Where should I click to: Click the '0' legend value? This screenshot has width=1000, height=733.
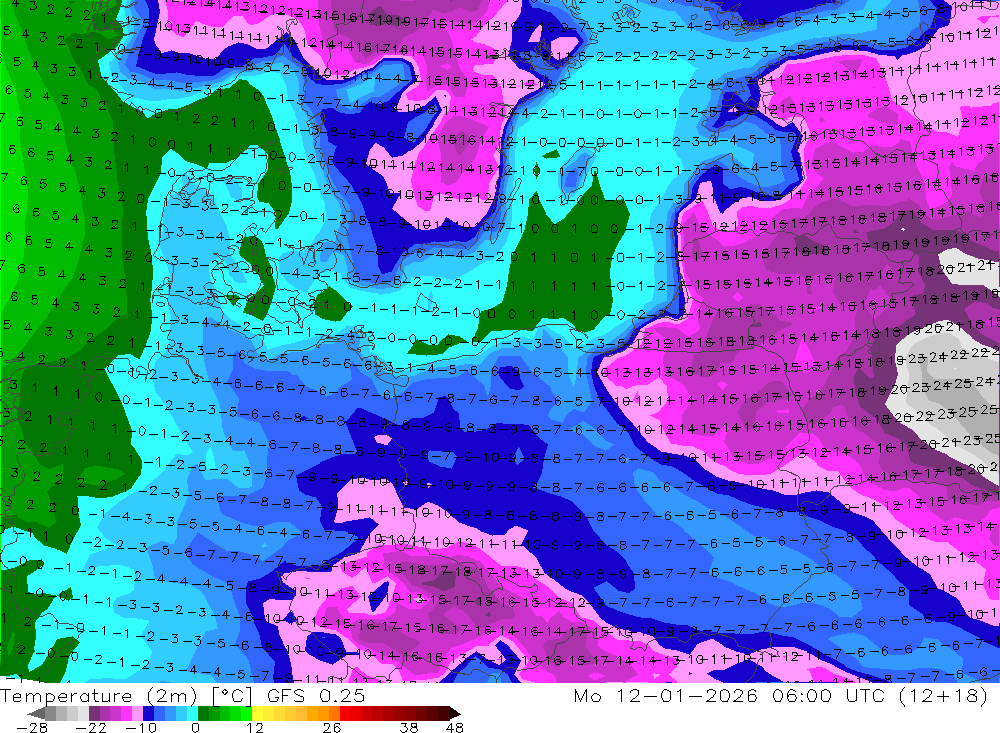point(196,727)
